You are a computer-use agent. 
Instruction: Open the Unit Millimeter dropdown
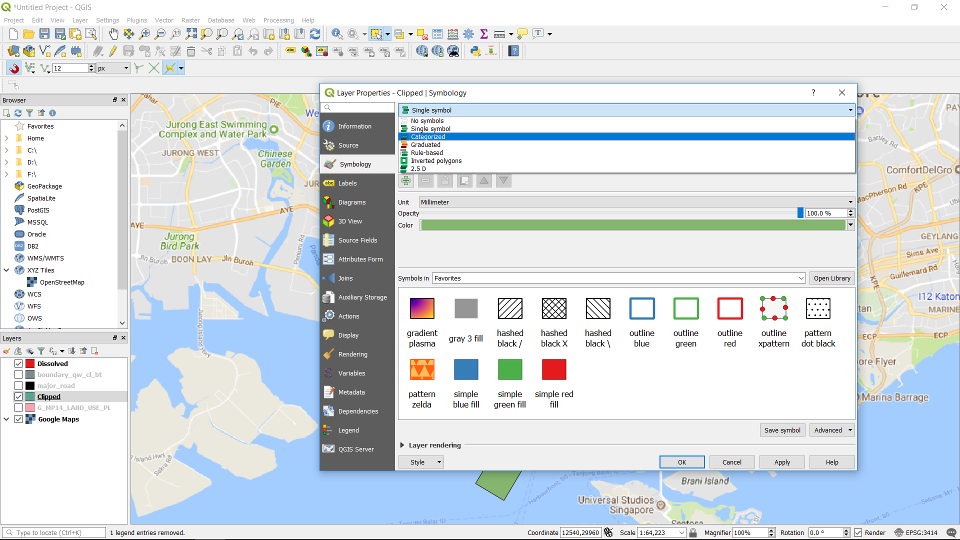(x=637, y=202)
